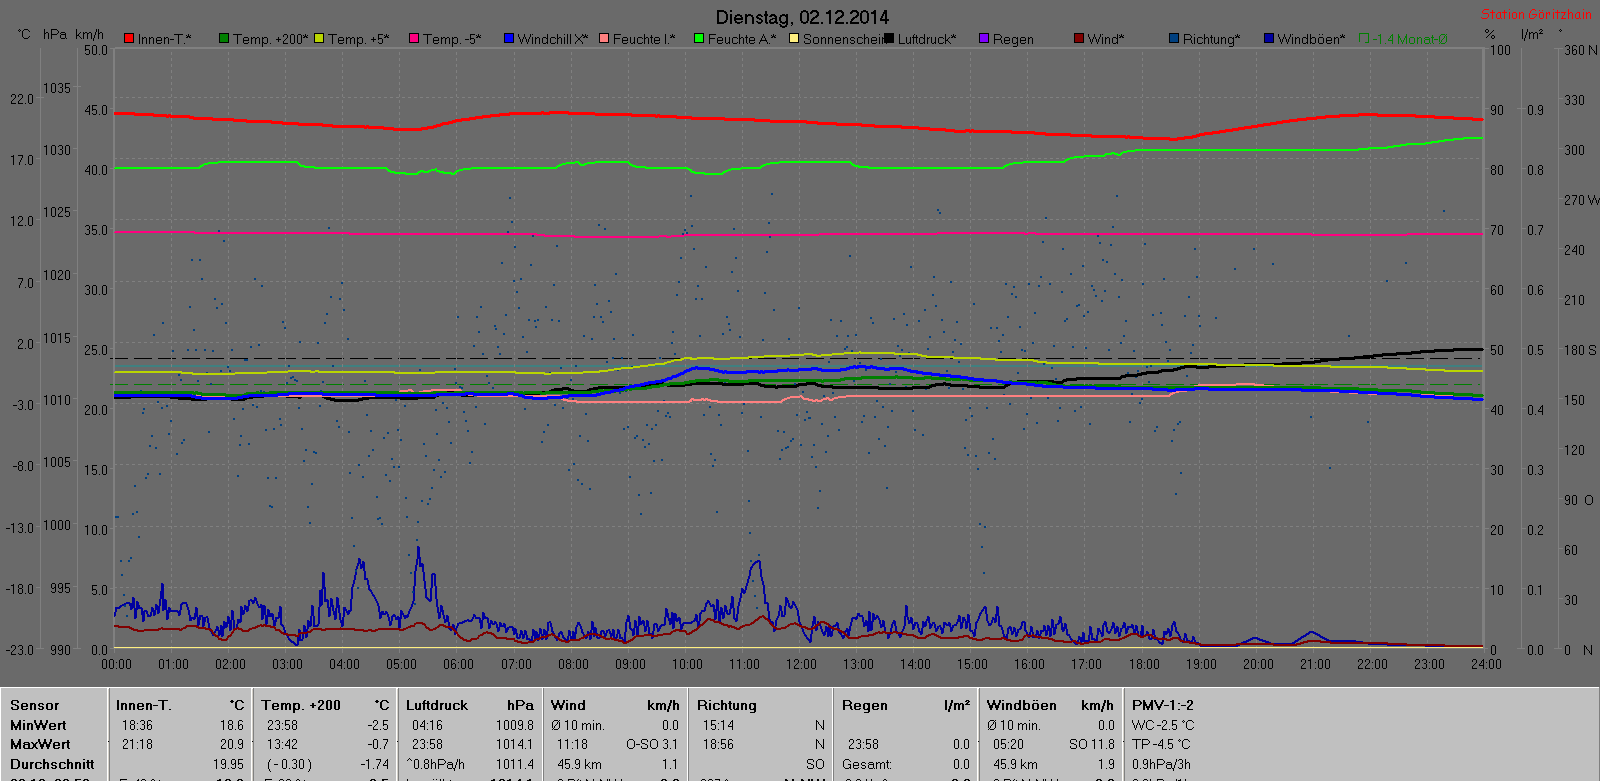Click the 'WC -2.5 °C' windchill value
This screenshot has width=1600, height=781.
tap(1163, 725)
